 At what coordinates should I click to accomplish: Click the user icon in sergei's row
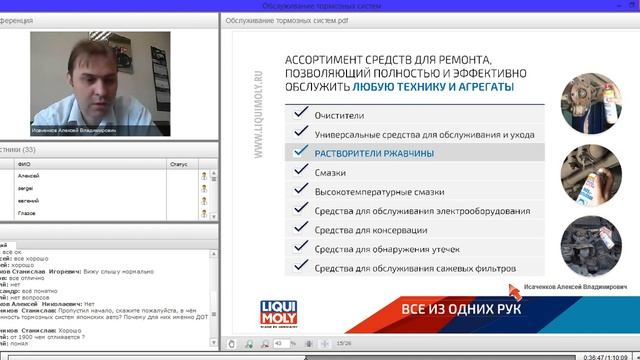coord(204,189)
